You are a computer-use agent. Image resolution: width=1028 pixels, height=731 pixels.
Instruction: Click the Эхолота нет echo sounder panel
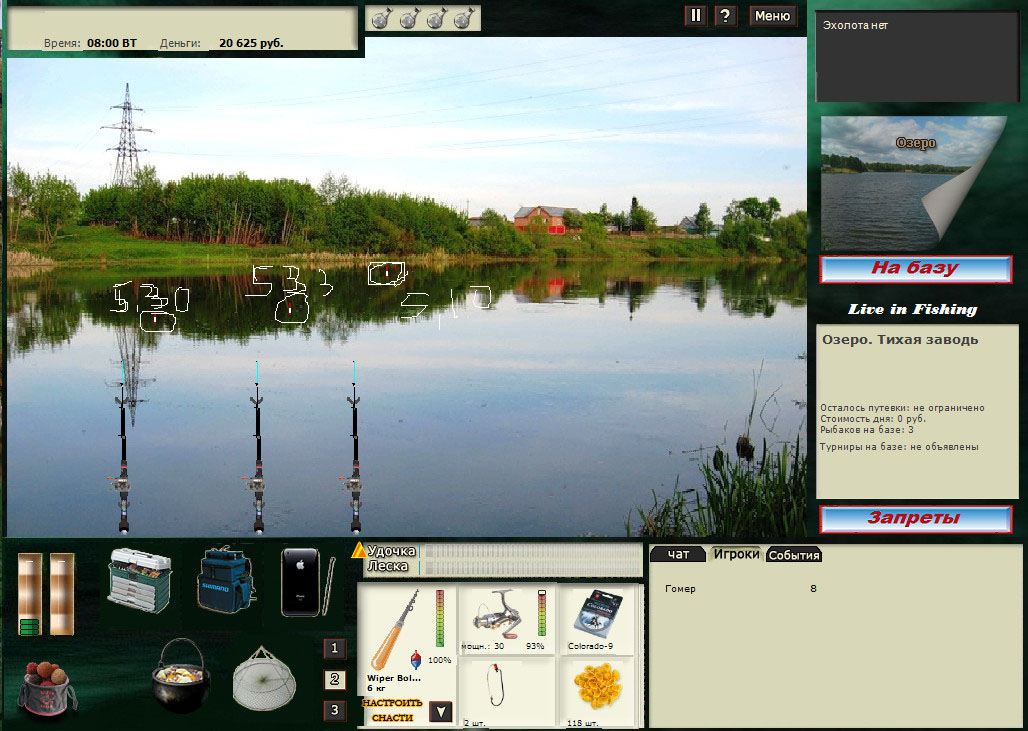pos(917,56)
